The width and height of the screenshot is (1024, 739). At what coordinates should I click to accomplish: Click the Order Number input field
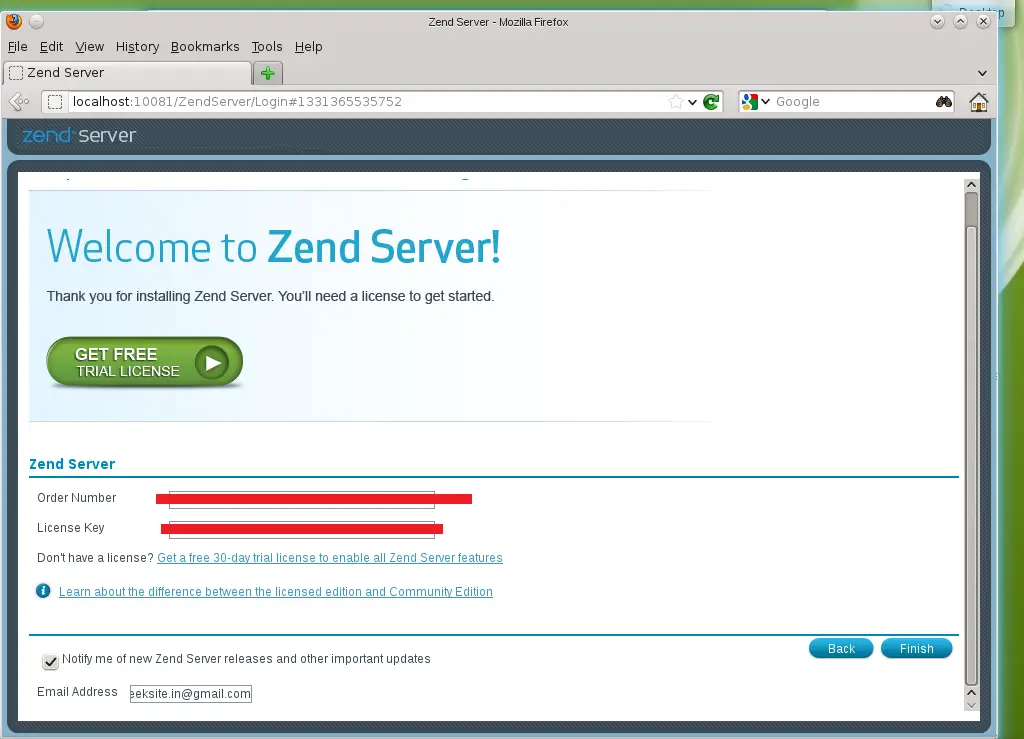302,499
